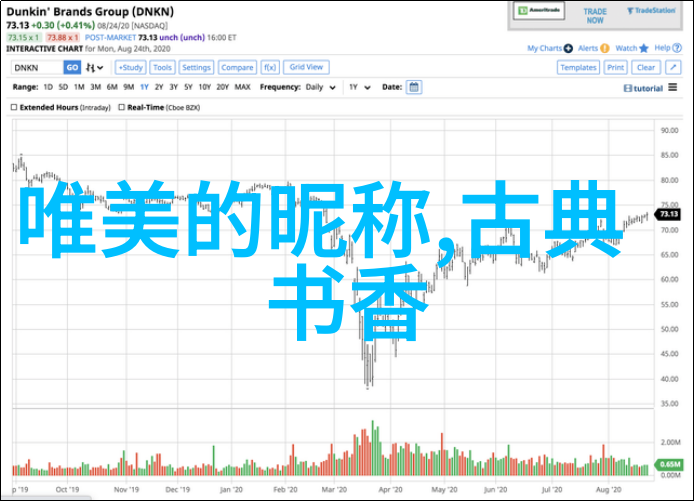Open the Tools menu
Viewport: 695px width, 502px height.
(x=162, y=67)
